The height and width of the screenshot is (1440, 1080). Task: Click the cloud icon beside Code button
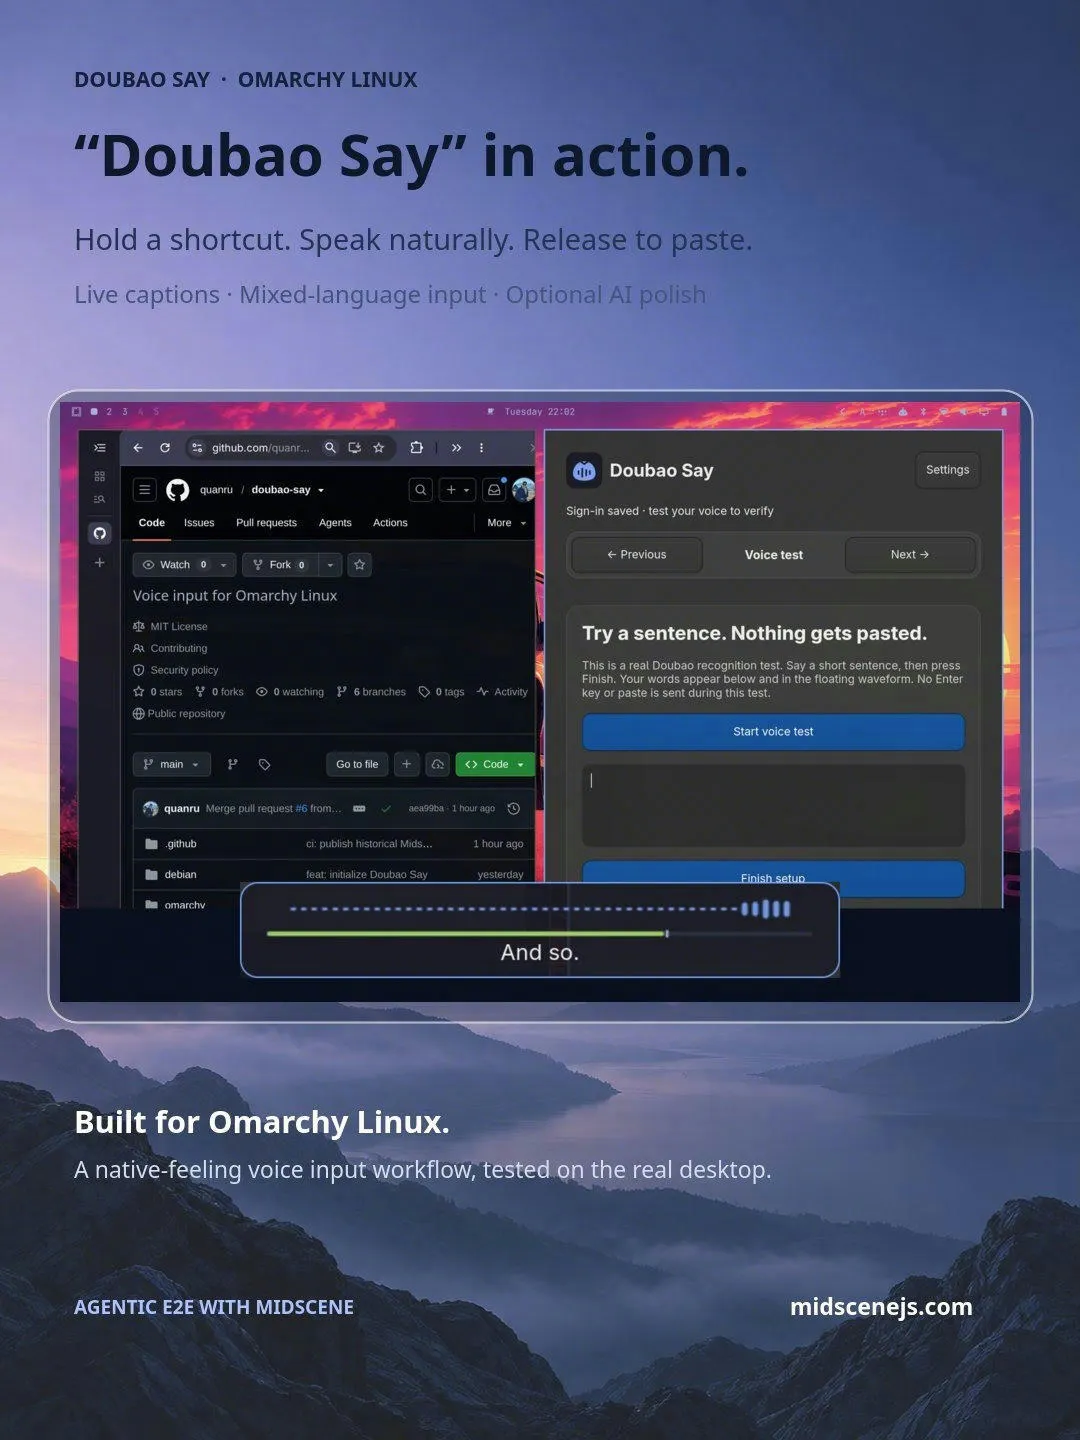(438, 765)
